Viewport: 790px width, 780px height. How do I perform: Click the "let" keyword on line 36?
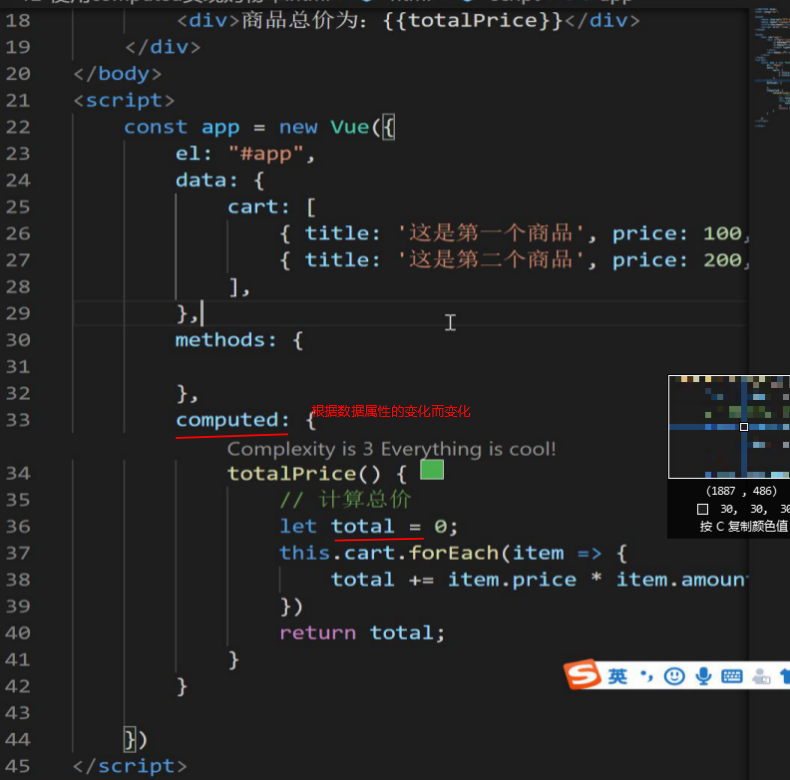298,526
